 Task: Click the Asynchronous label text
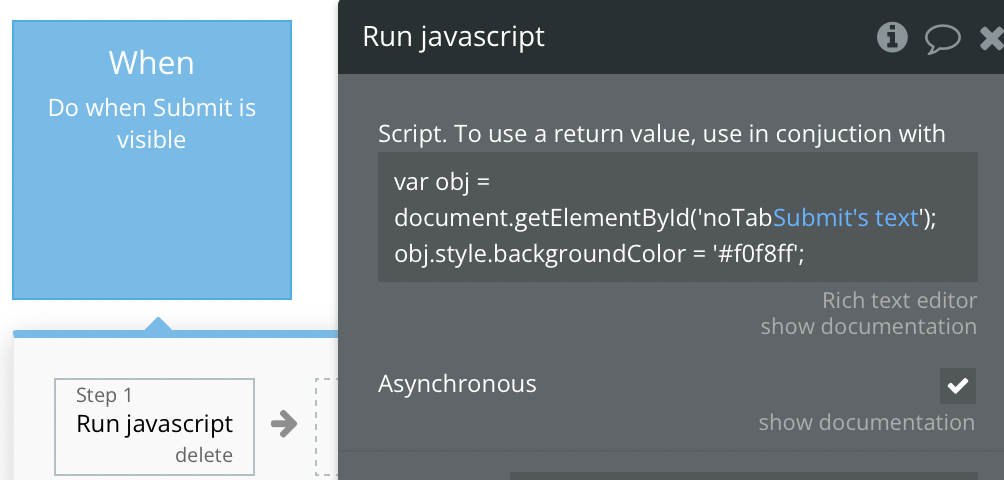click(x=457, y=383)
